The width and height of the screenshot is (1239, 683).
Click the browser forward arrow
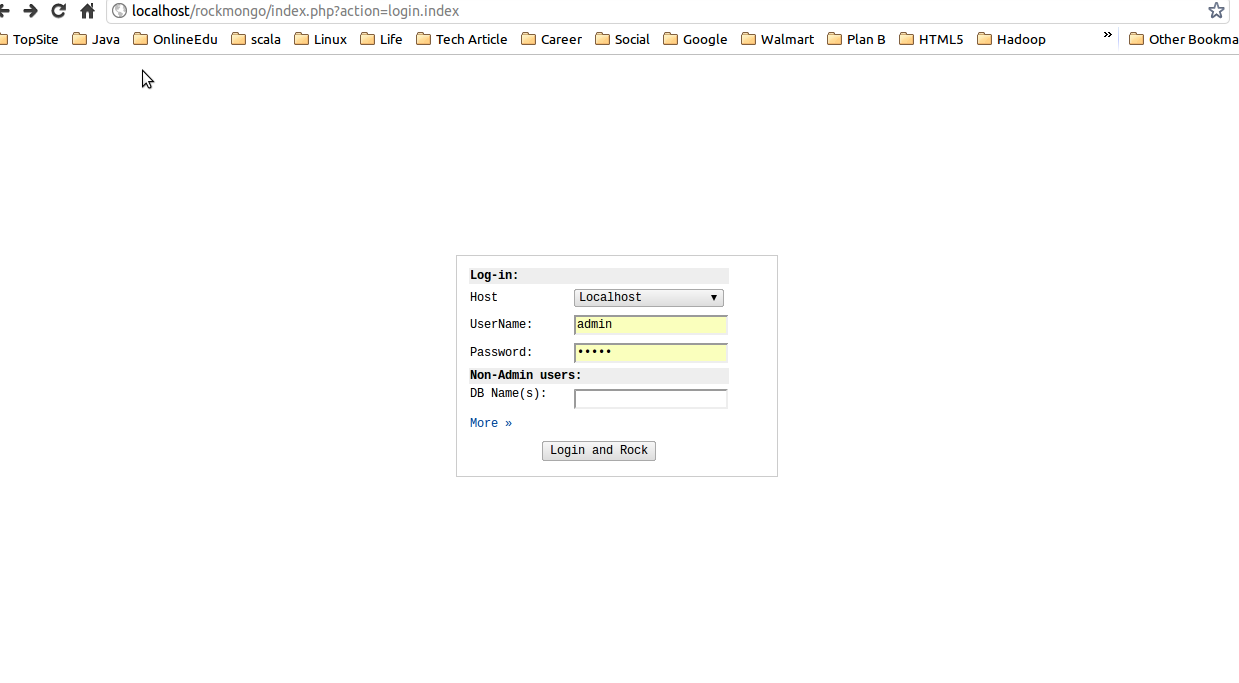[x=30, y=11]
